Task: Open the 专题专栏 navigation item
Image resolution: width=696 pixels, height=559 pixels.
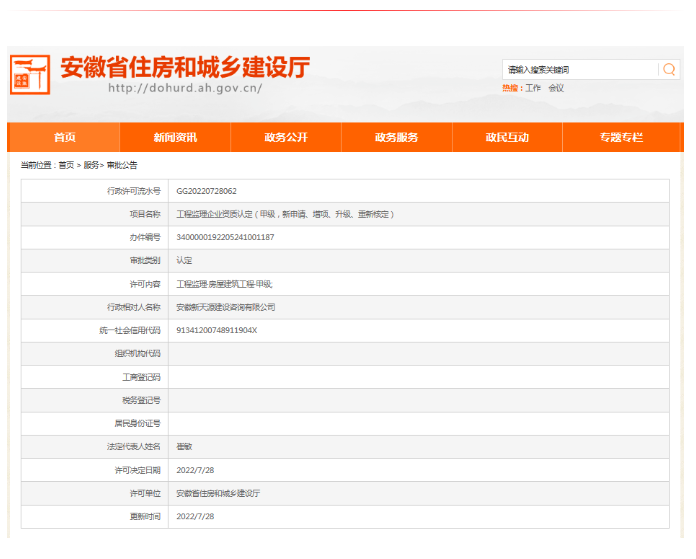Action: pos(621,137)
